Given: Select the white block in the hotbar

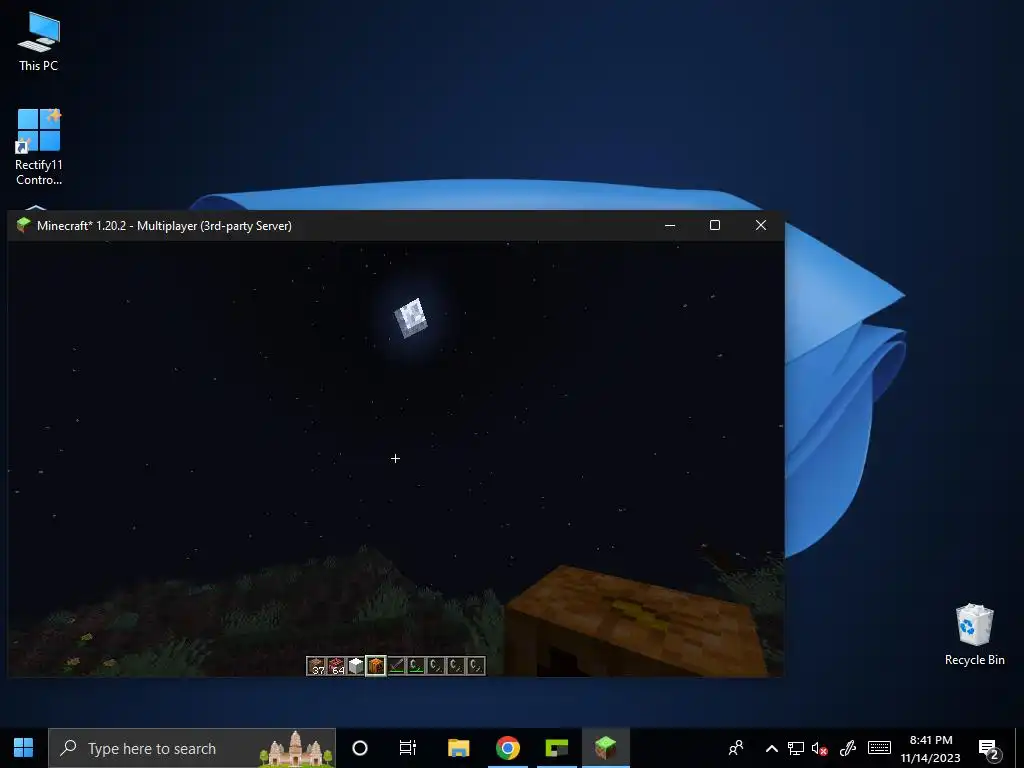Looking at the screenshot, I should point(356,665).
